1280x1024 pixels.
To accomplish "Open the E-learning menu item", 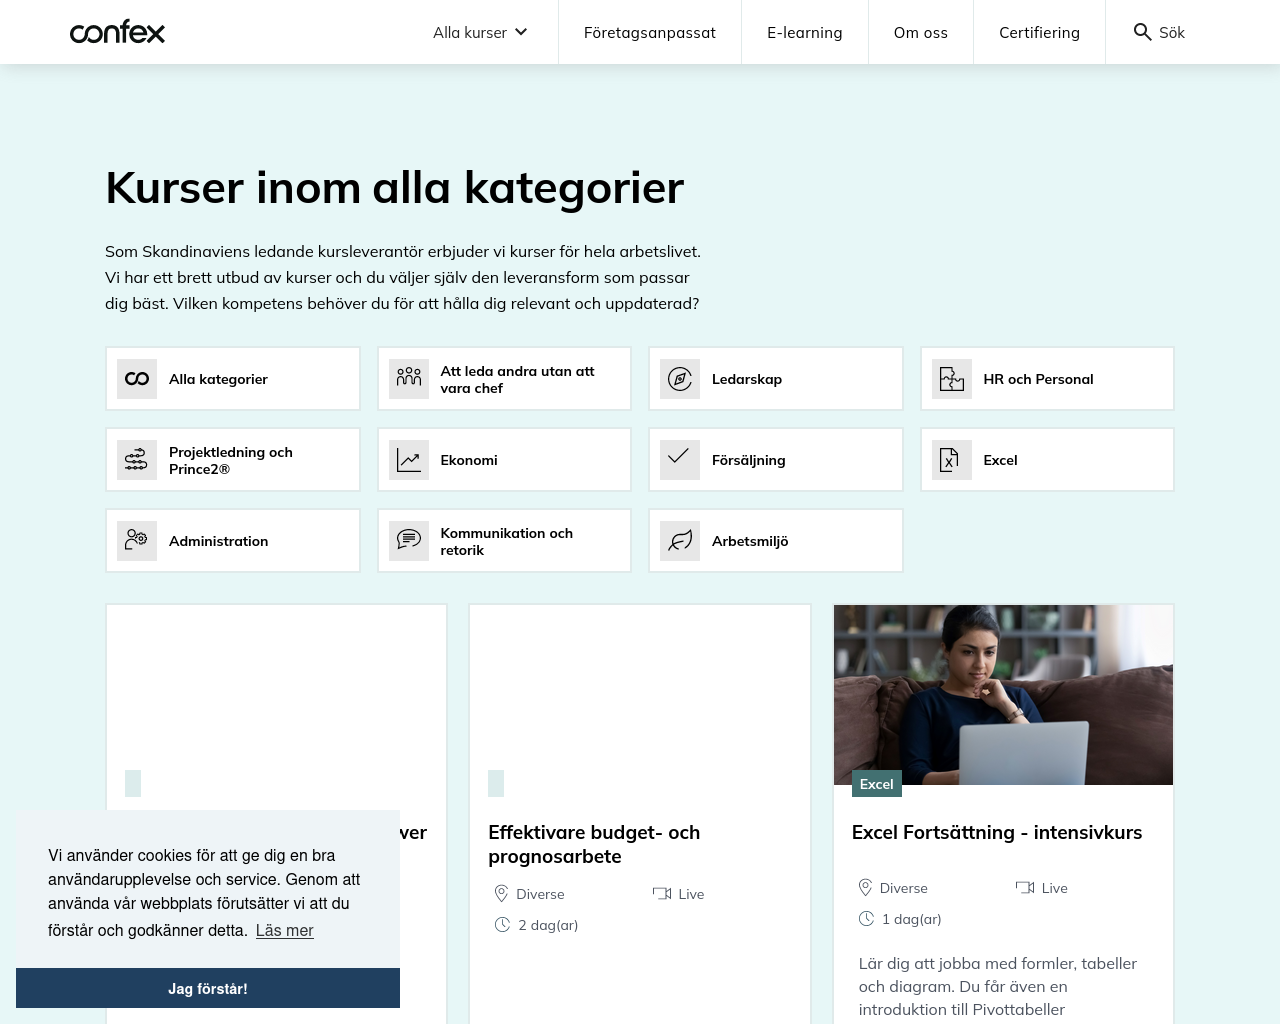I will [805, 33].
